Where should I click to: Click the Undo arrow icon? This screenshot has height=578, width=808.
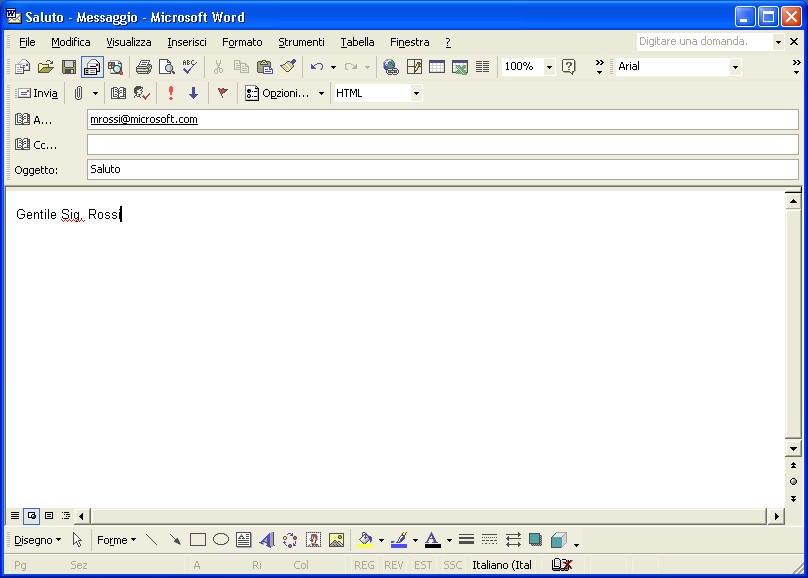coord(317,67)
